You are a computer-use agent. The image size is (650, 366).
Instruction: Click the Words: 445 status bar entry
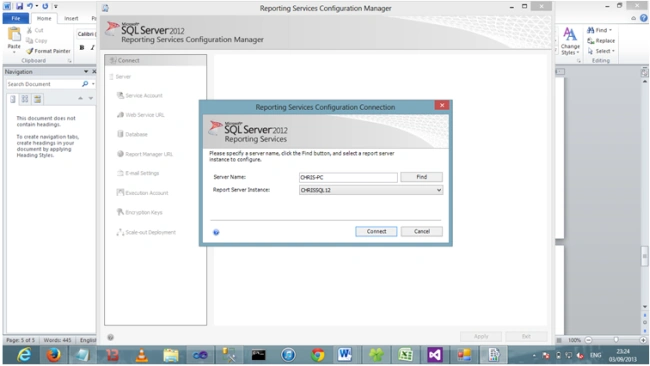click(57, 340)
